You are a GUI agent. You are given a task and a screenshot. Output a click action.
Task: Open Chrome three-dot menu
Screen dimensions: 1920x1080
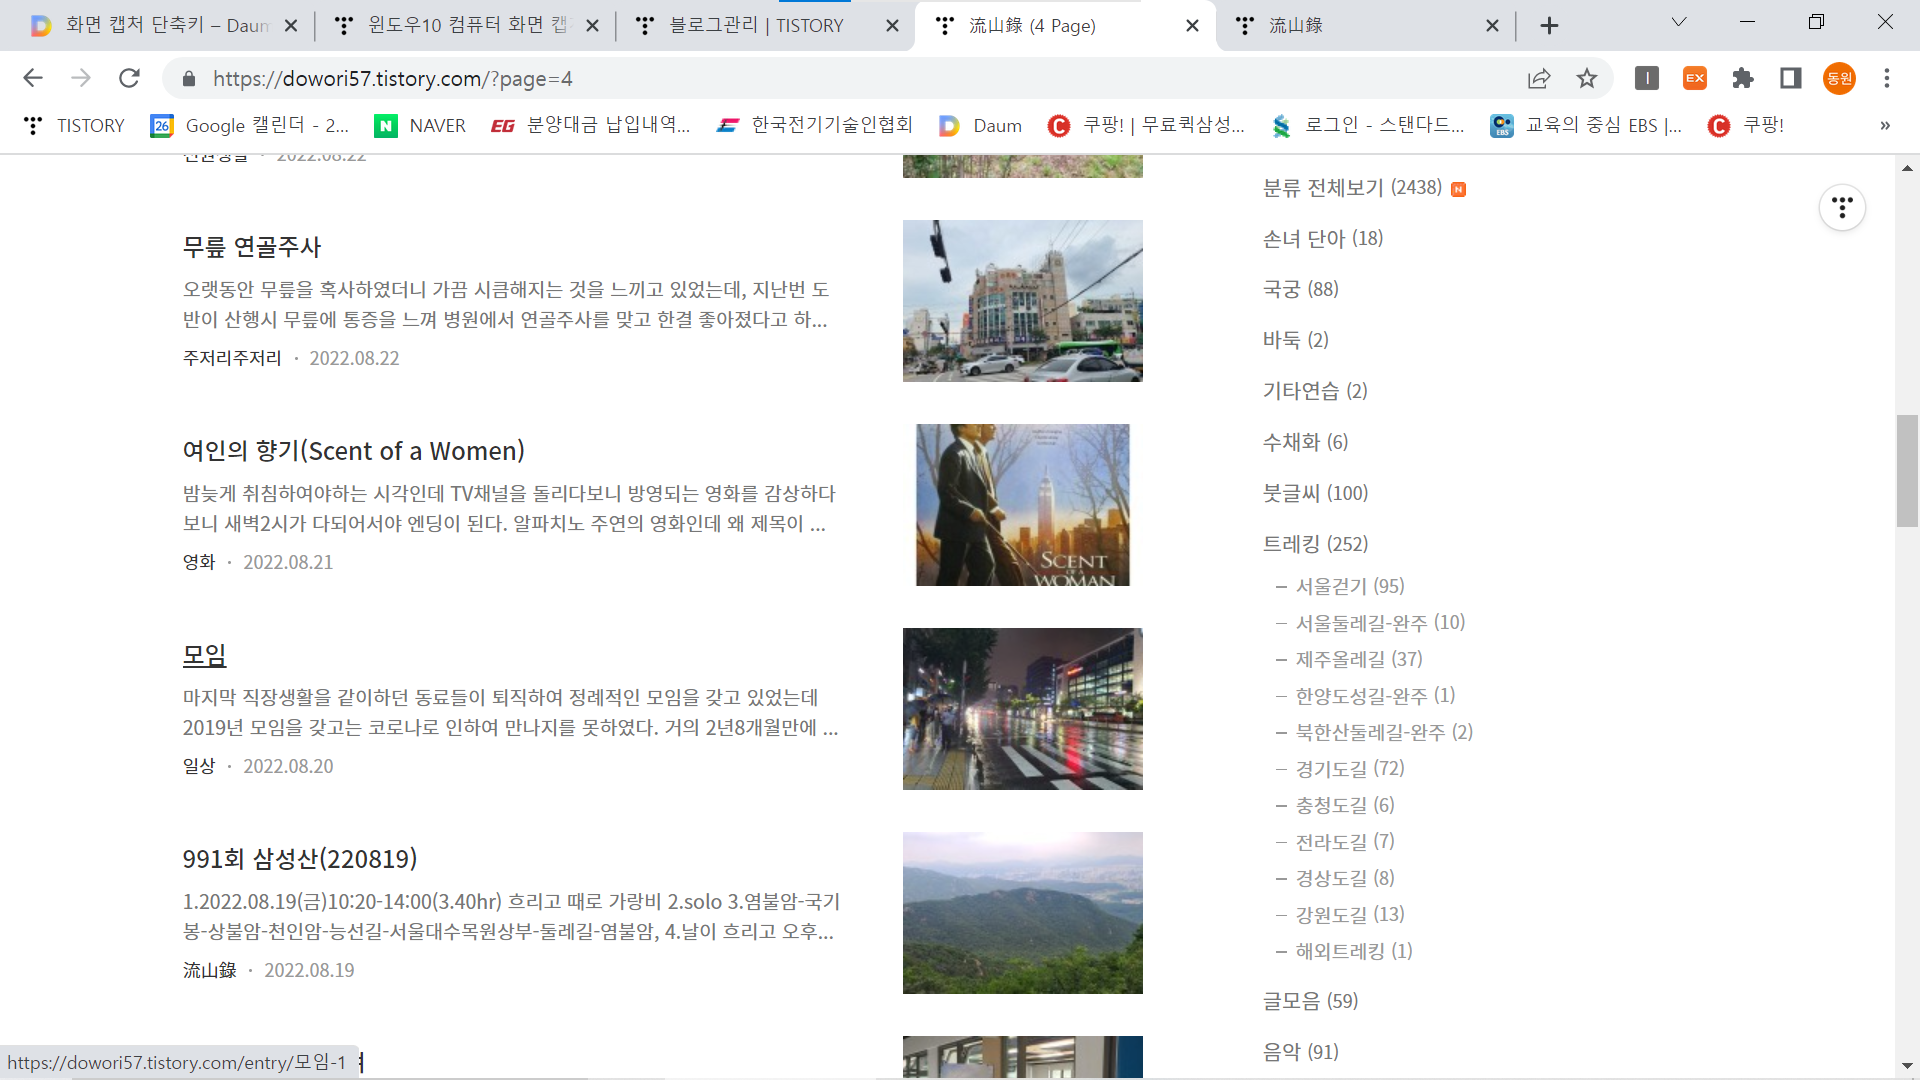(x=1887, y=78)
